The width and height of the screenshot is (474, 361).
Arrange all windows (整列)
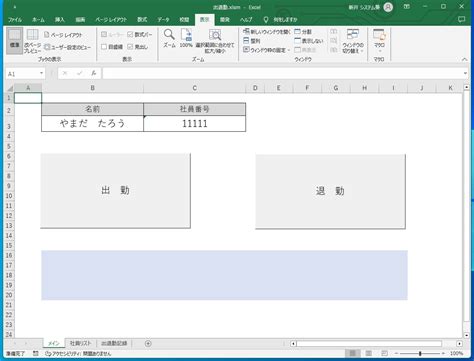tap(252, 41)
